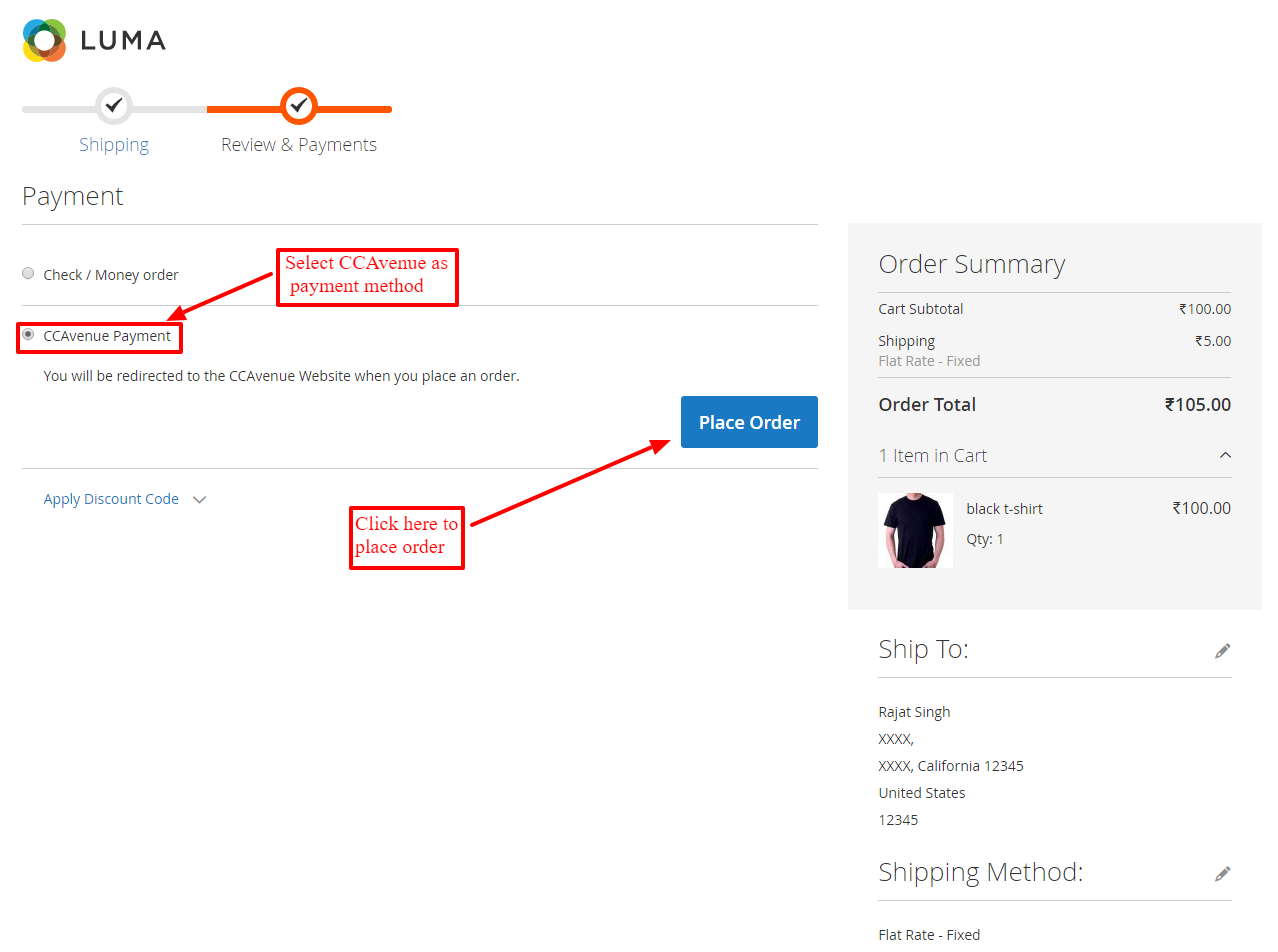Click the 1 Item in Cart title
Screen dimensions: 1278x952
click(932, 456)
